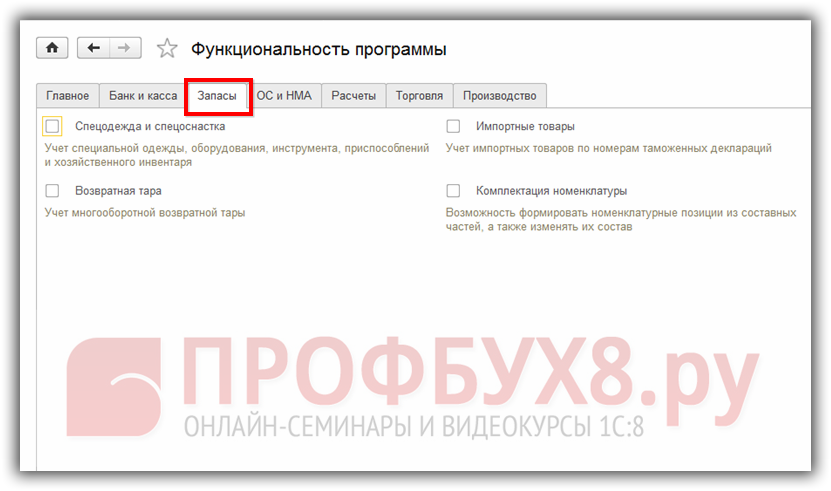This screenshot has height=491, width=831.
Task: Select the Запасы tab
Action: pyautogui.click(x=217, y=96)
